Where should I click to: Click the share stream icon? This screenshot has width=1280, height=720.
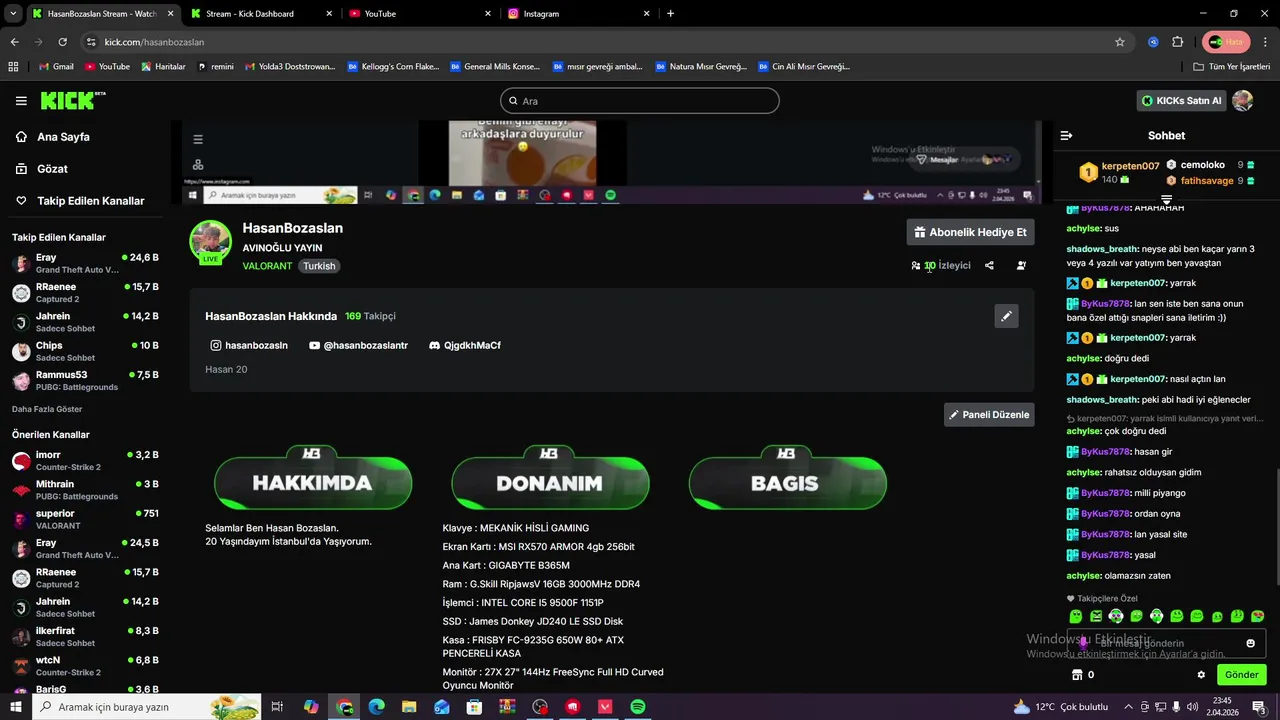tap(989, 266)
